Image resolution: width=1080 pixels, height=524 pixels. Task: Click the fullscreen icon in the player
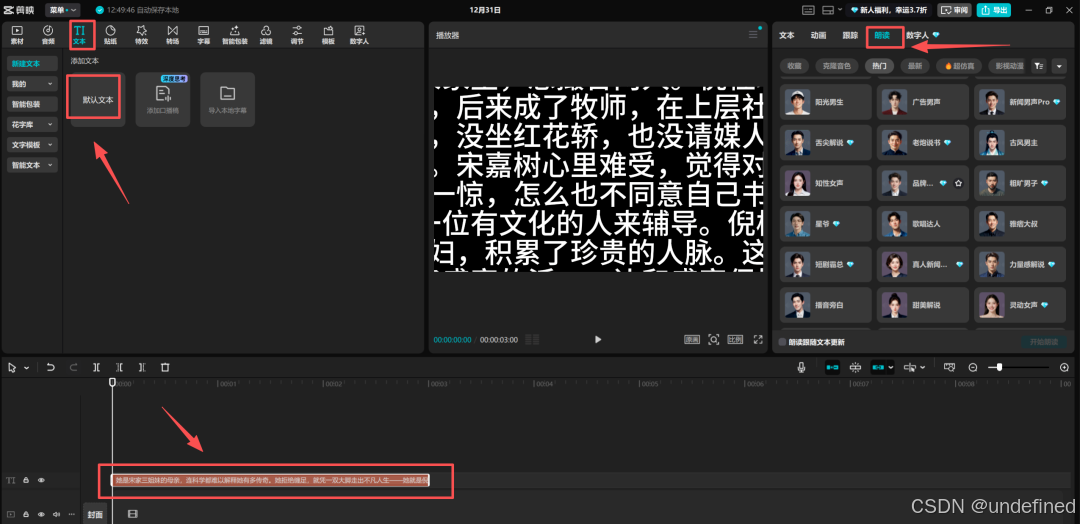(758, 339)
